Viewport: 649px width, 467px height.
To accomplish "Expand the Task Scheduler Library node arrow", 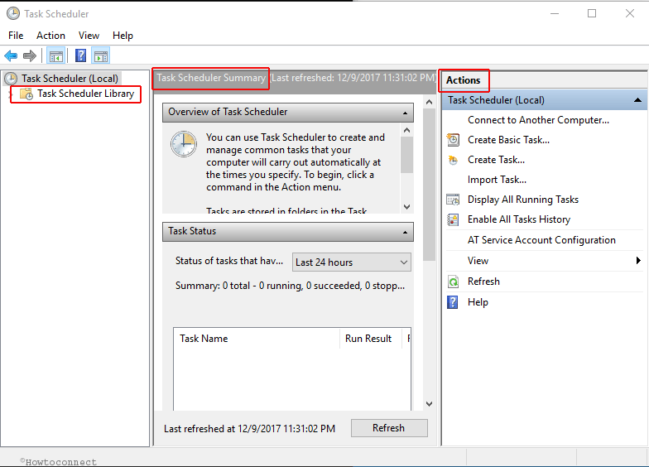I will (11, 94).
